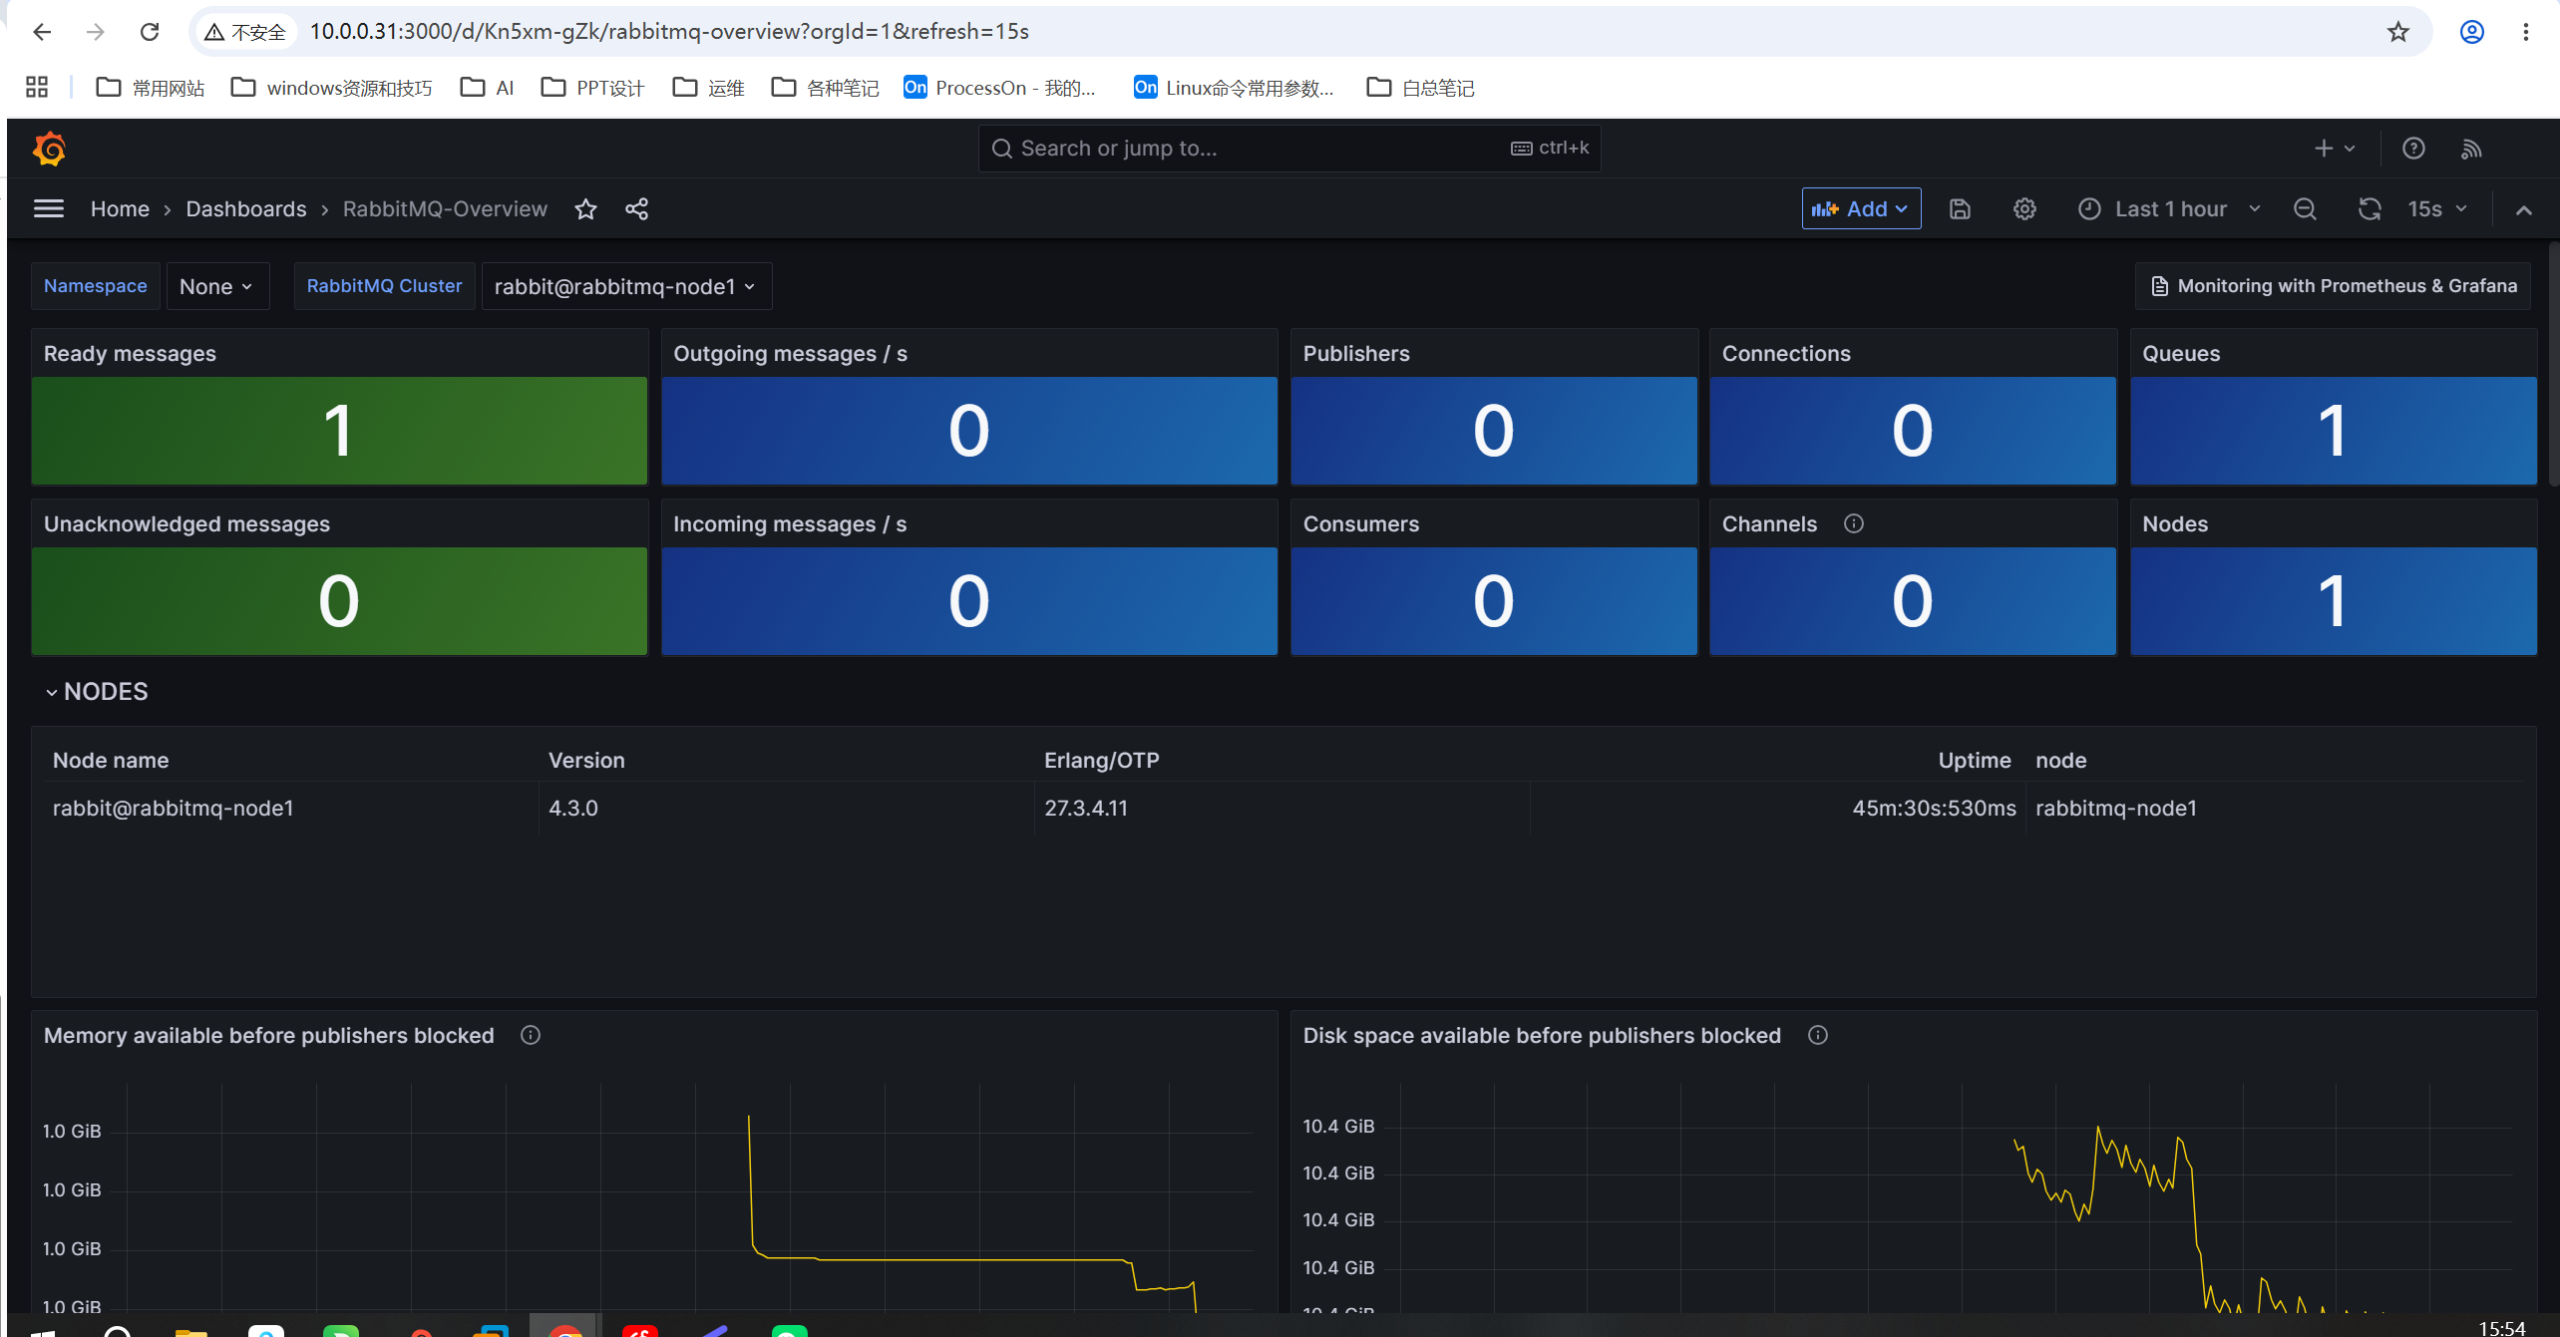This screenshot has width=2560, height=1337.
Task: Click the Outgoing messages / s panel title
Action: [x=790, y=354]
